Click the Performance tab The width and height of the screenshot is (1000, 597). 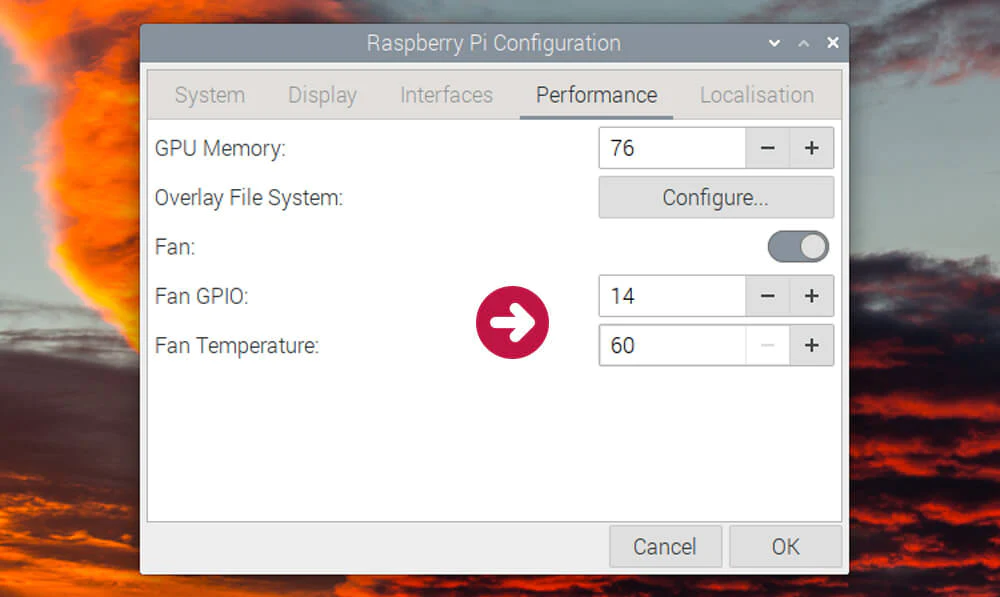point(596,96)
